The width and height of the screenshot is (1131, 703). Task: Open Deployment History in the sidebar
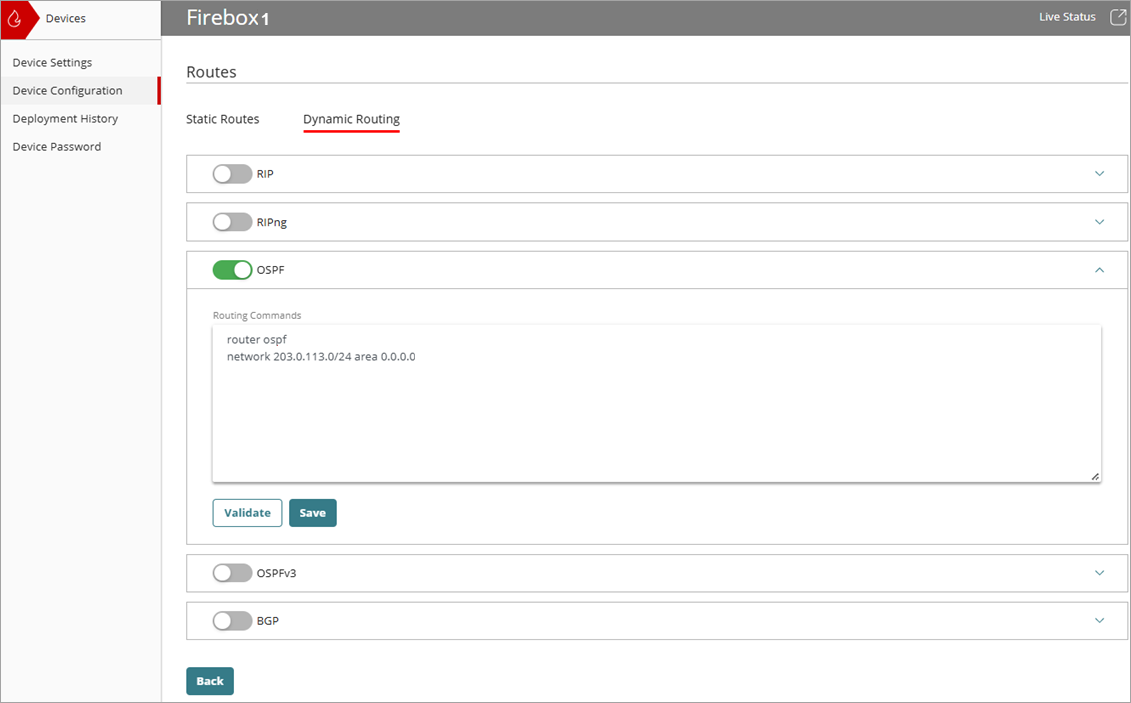click(66, 118)
